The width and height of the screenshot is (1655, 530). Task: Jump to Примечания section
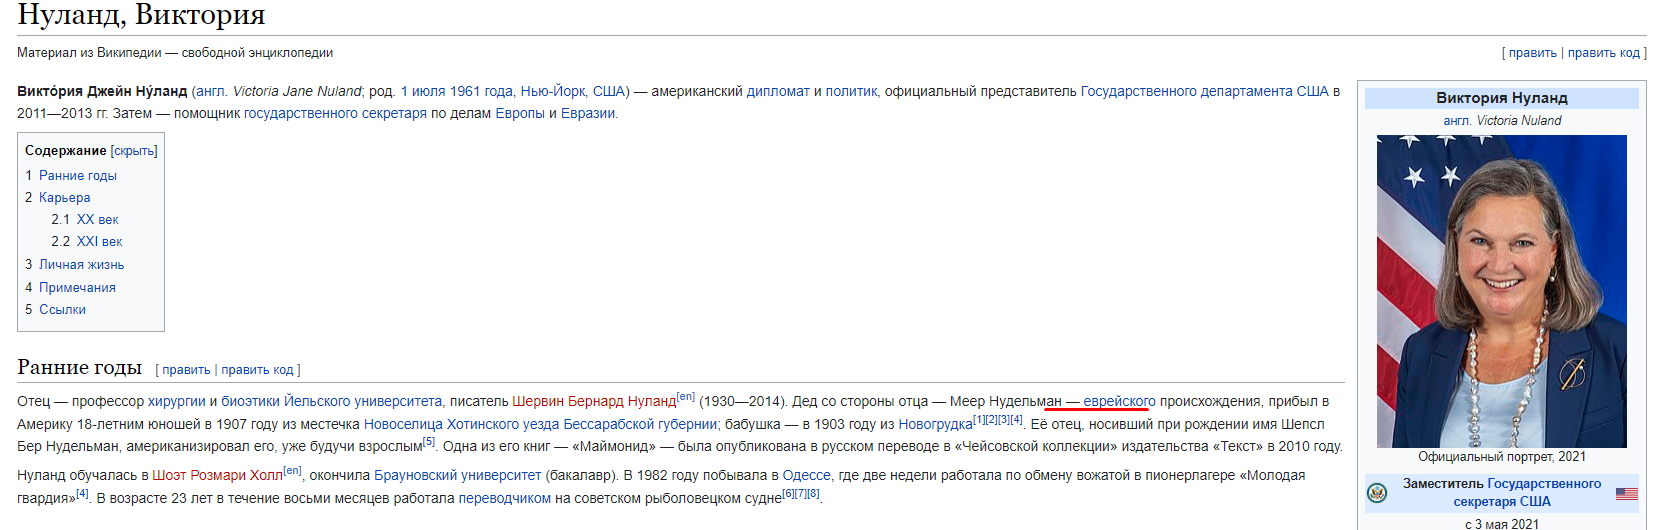pos(77,287)
